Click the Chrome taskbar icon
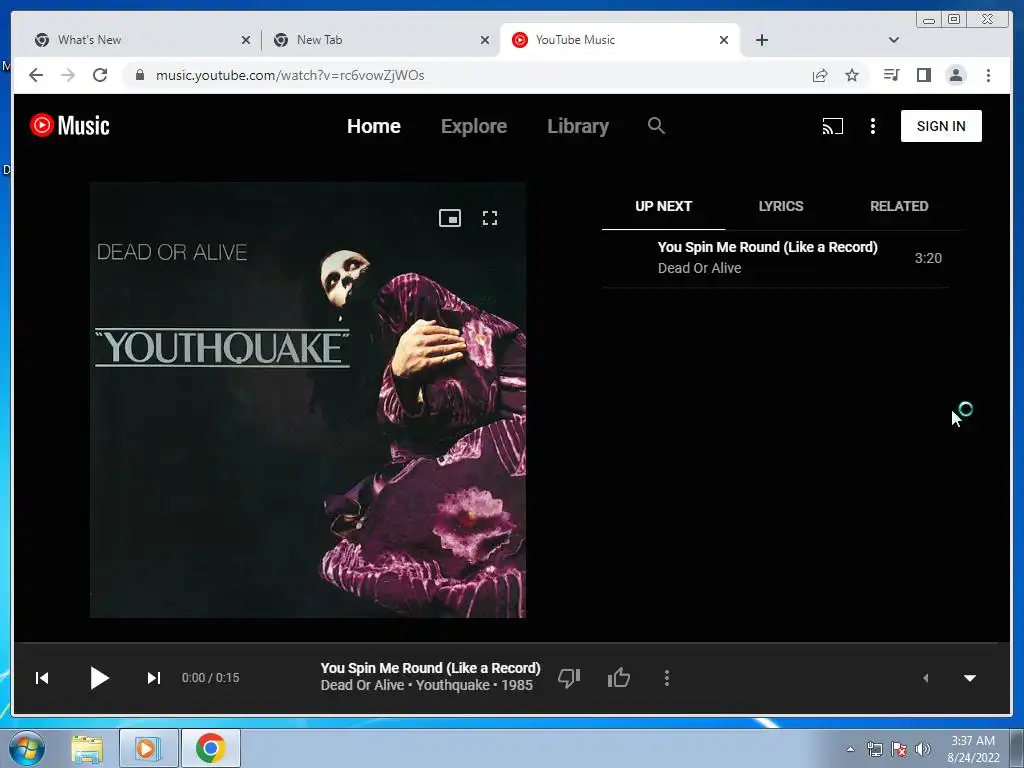 point(210,748)
